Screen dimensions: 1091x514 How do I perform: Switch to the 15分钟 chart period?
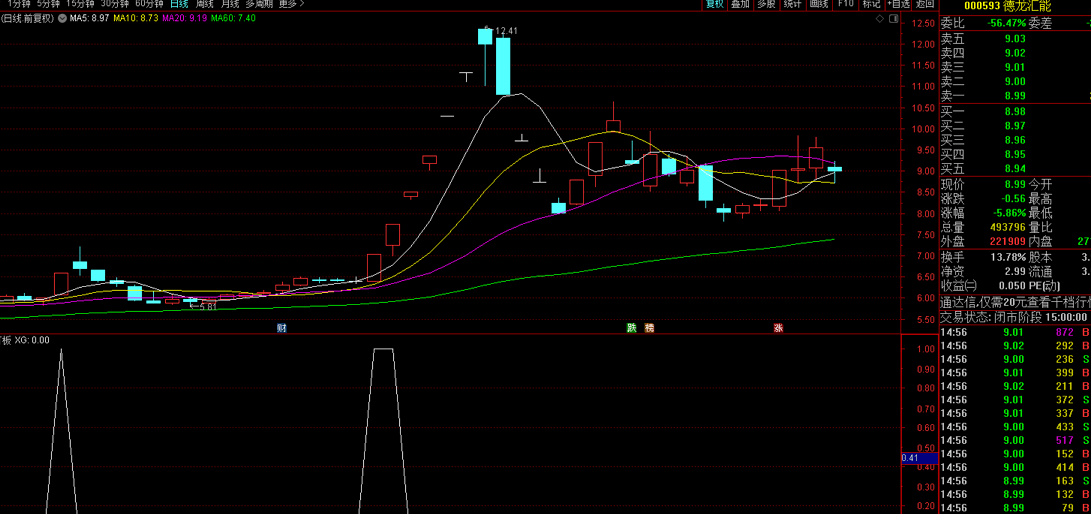(80, 3)
